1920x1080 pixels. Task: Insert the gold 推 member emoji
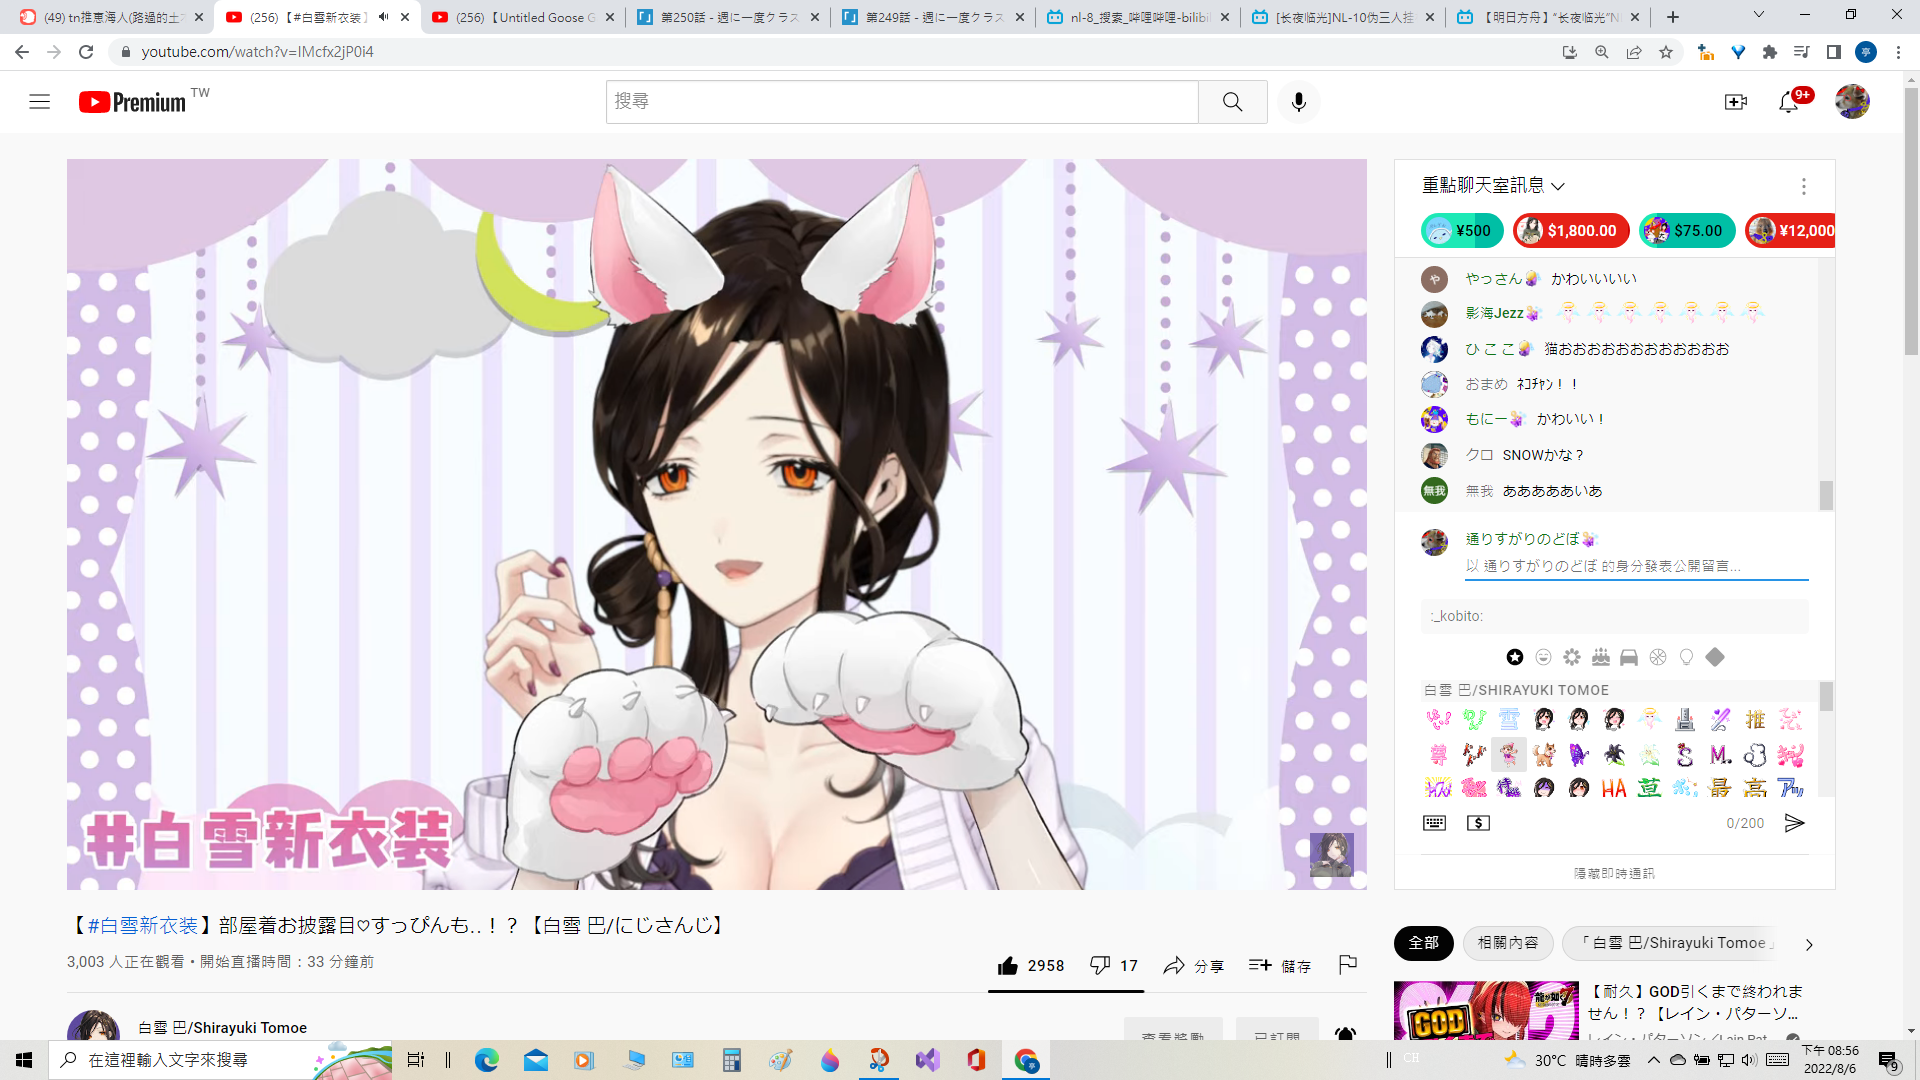[x=1755, y=719]
